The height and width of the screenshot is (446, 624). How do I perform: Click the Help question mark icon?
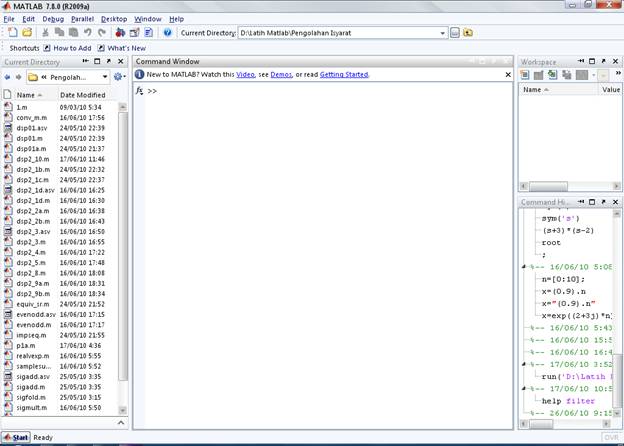167,32
